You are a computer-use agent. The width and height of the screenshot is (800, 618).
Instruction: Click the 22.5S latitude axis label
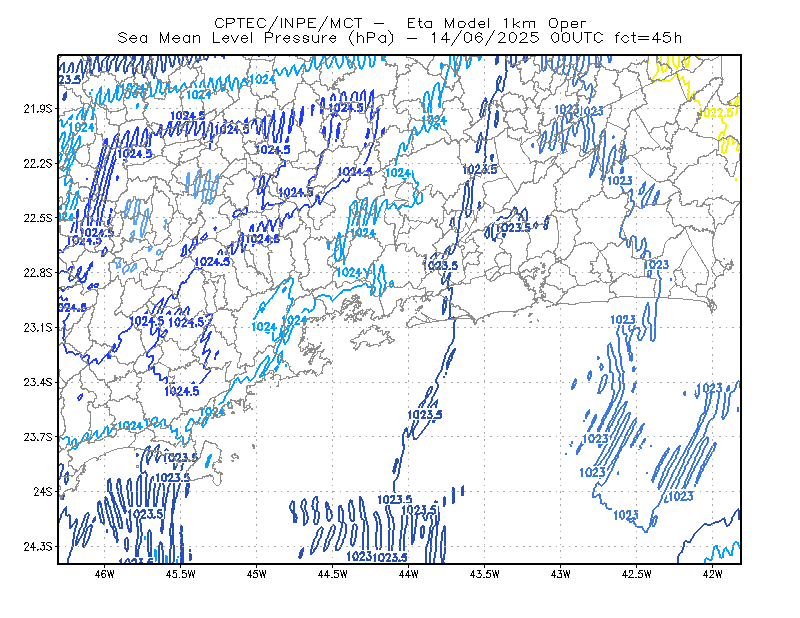pyautogui.click(x=38, y=218)
